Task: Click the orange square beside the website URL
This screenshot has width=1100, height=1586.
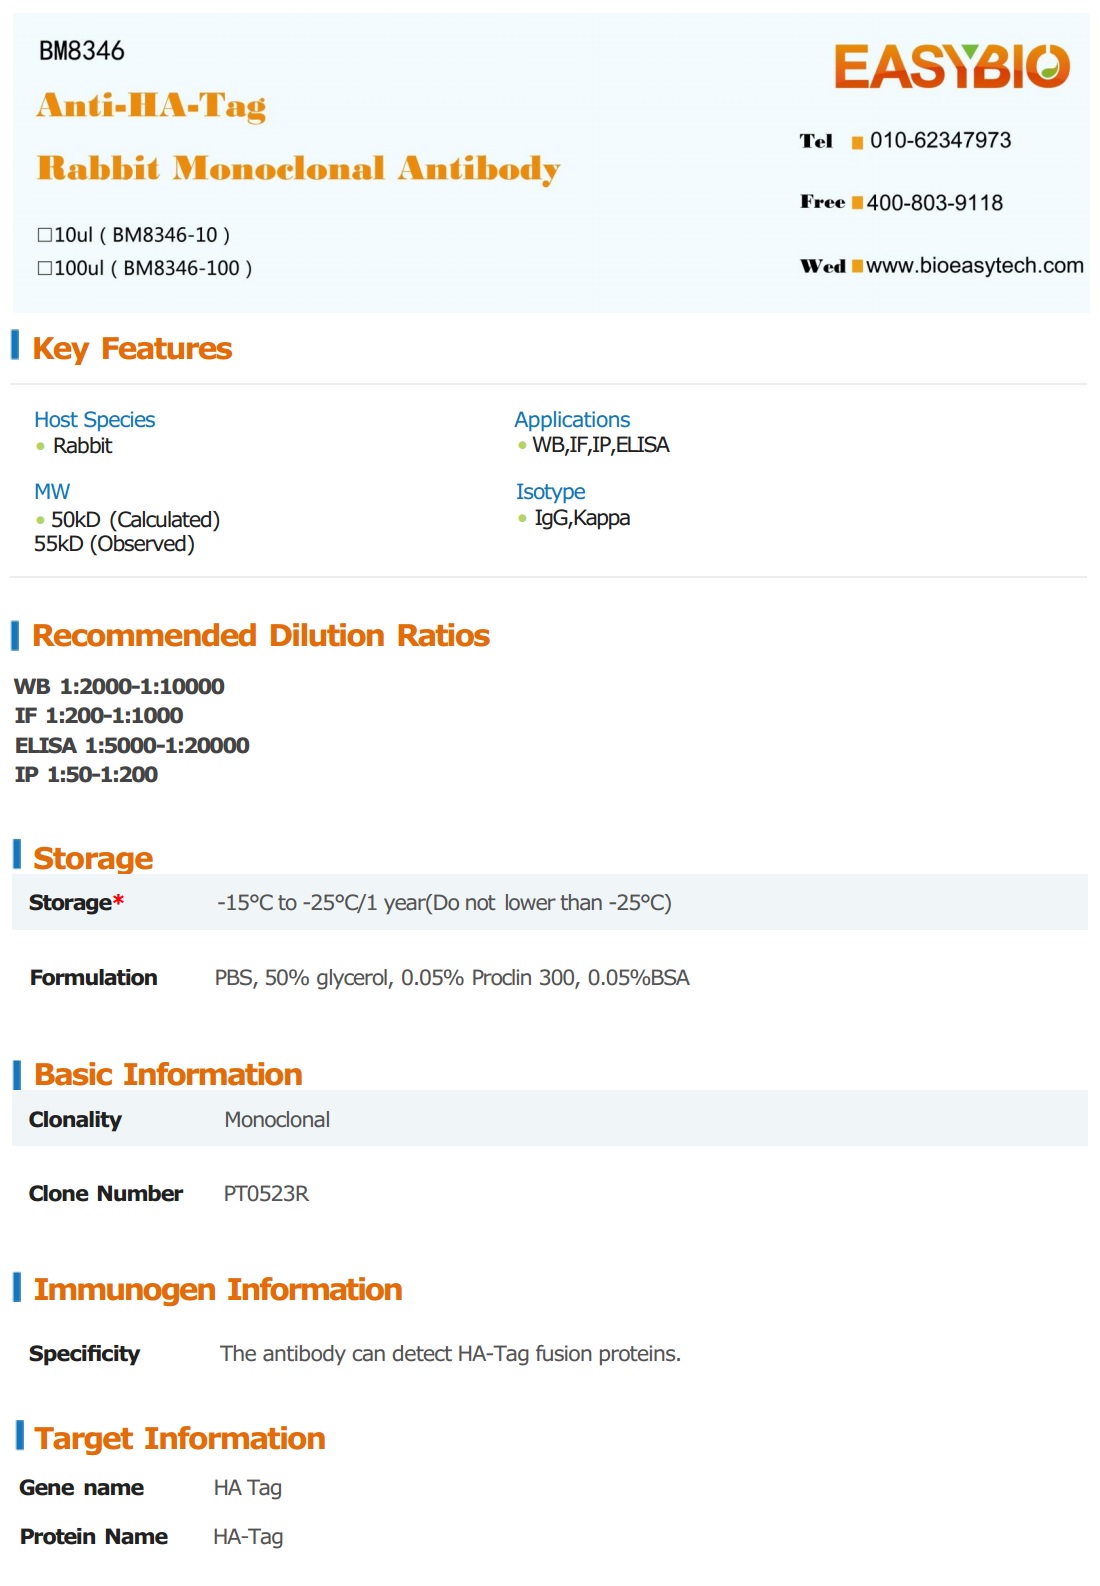Action: (857, 266)
